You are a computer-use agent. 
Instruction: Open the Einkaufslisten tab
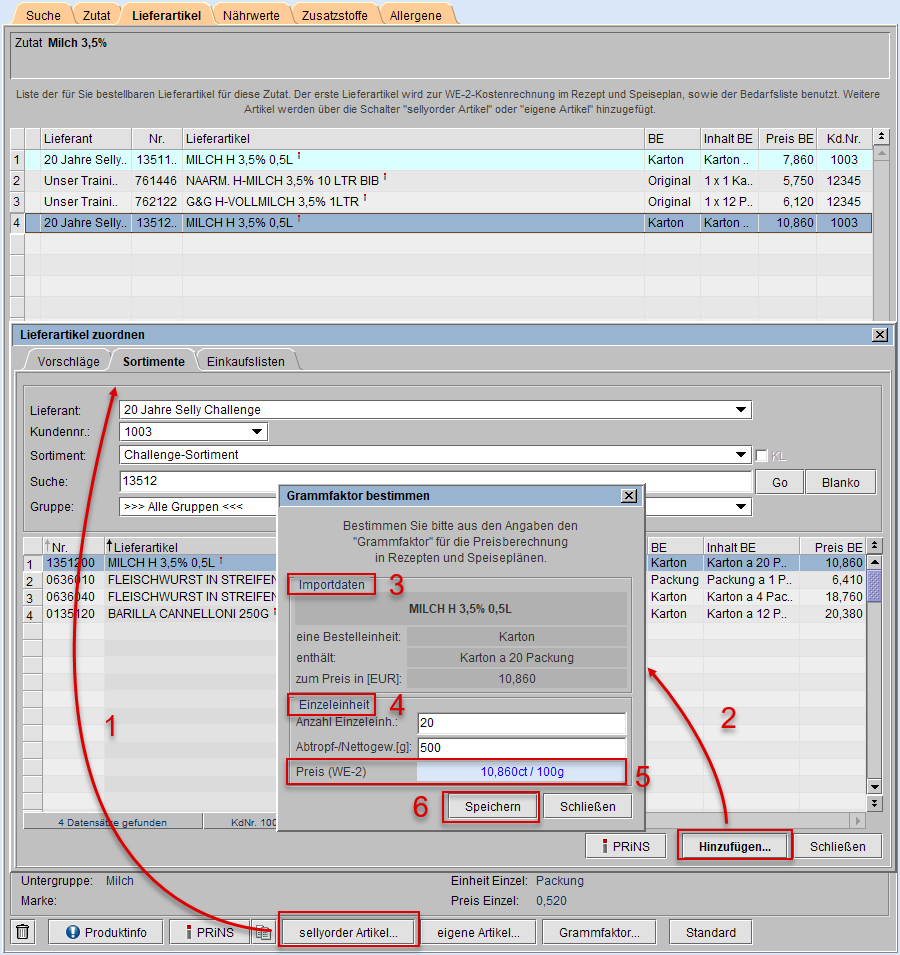tap(246, 361)
